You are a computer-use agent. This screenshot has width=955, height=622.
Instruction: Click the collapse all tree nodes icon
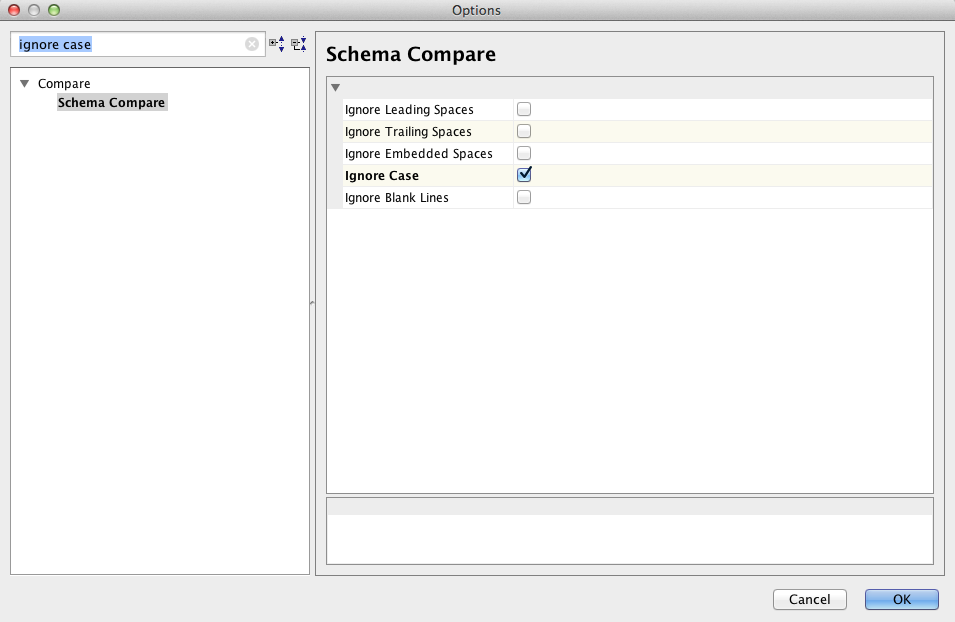tap(298, 44)
